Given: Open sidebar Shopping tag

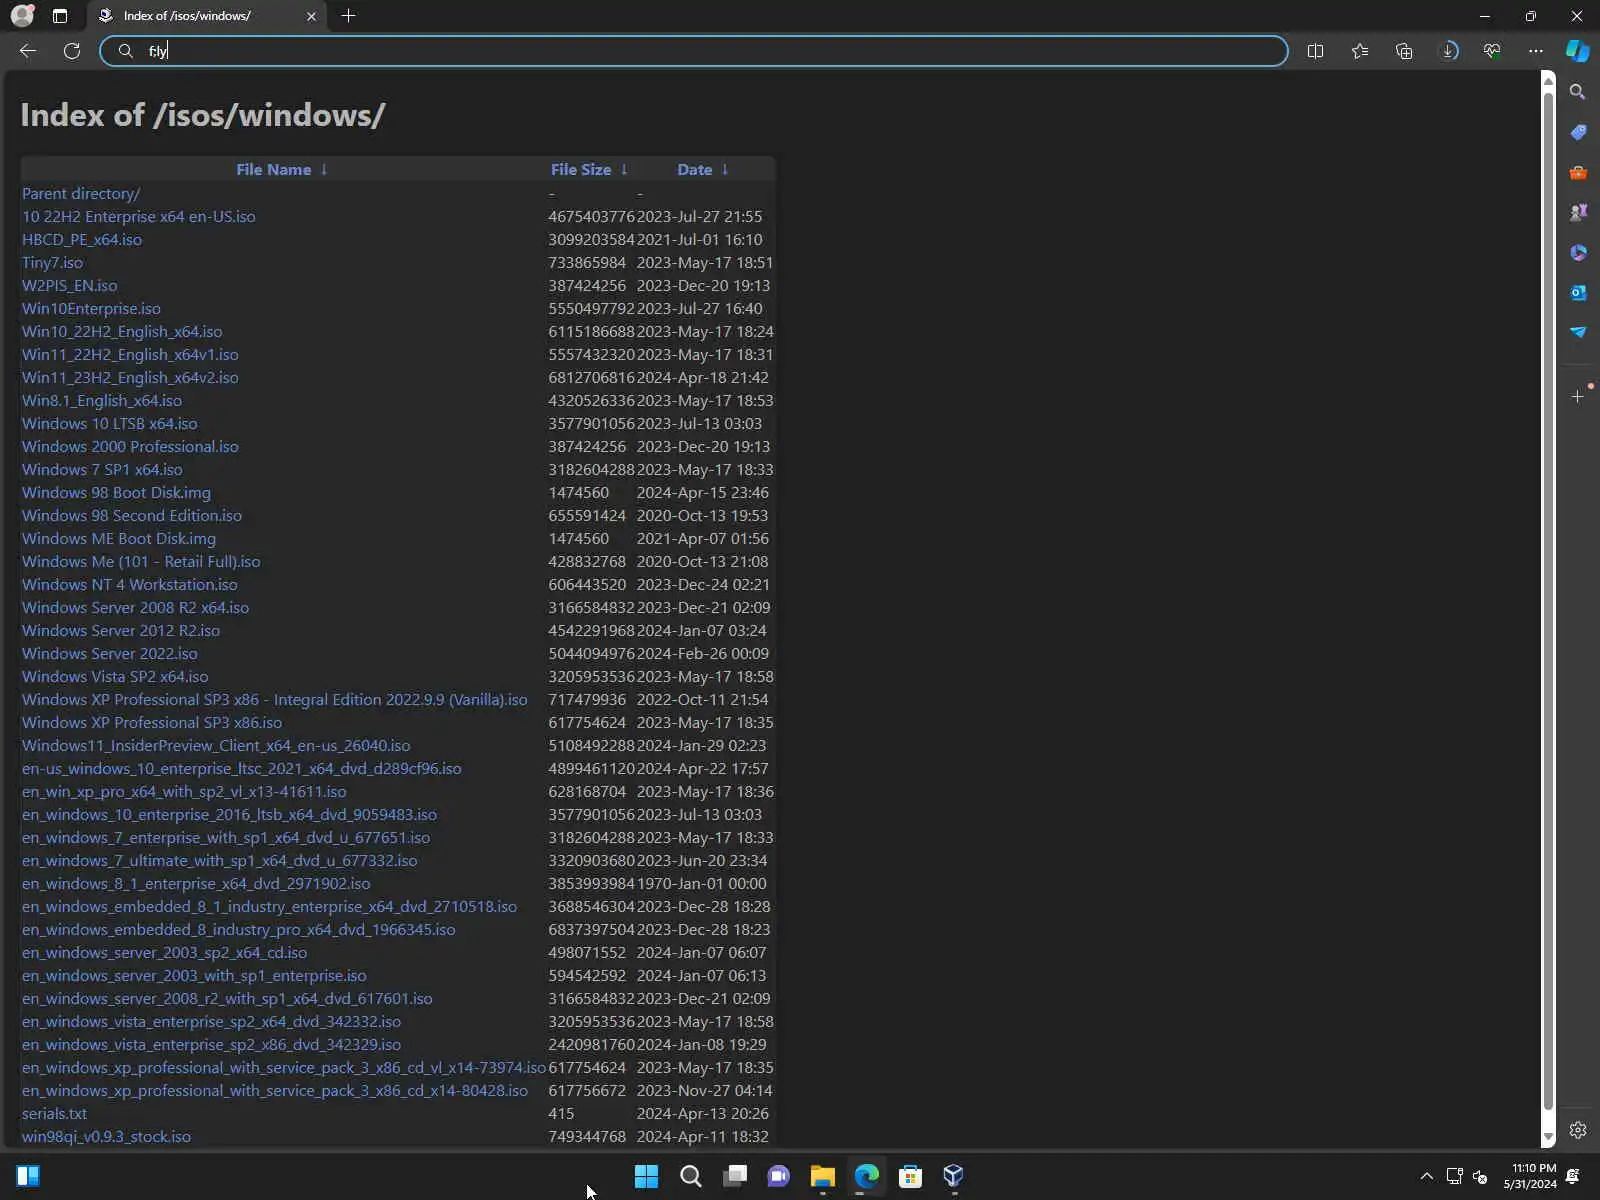Looking at the screenshot, I should (1578, 132).
